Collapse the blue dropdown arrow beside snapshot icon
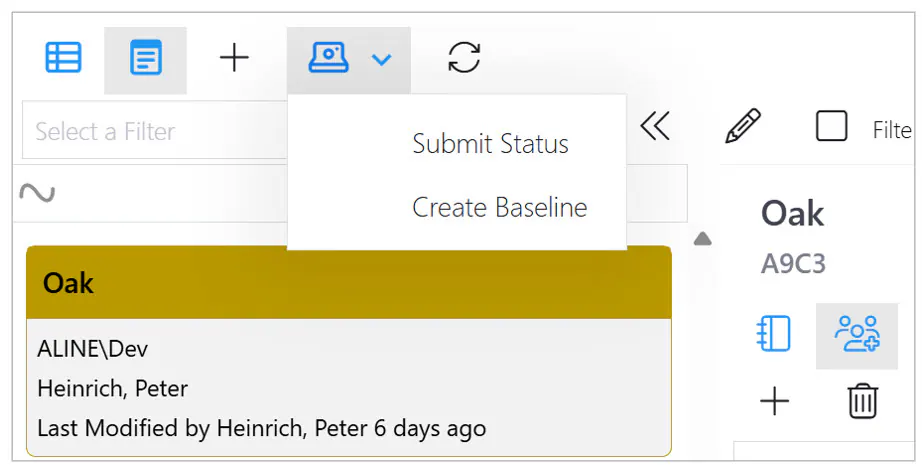 (382, 59)
